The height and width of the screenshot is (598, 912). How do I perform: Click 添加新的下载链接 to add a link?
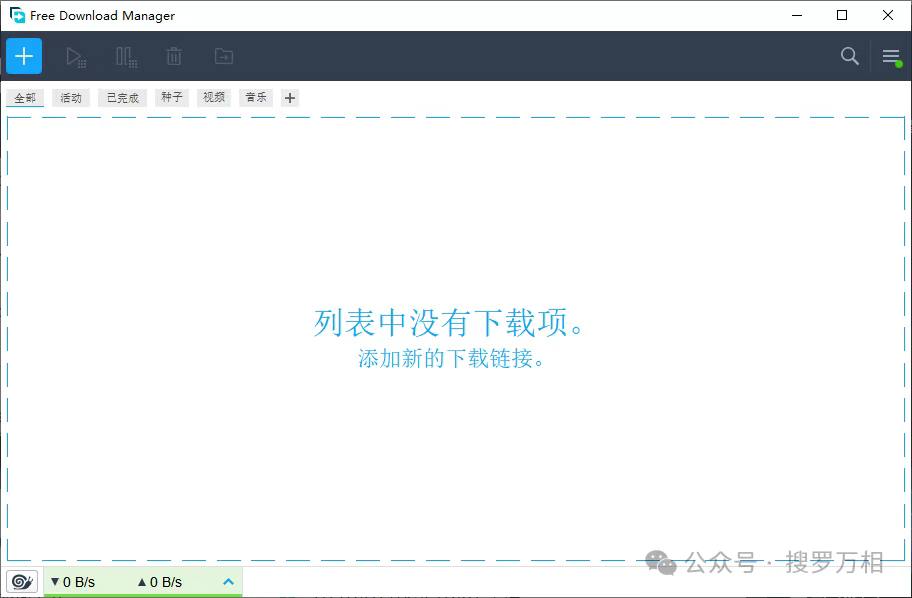(x=451, y=358)
